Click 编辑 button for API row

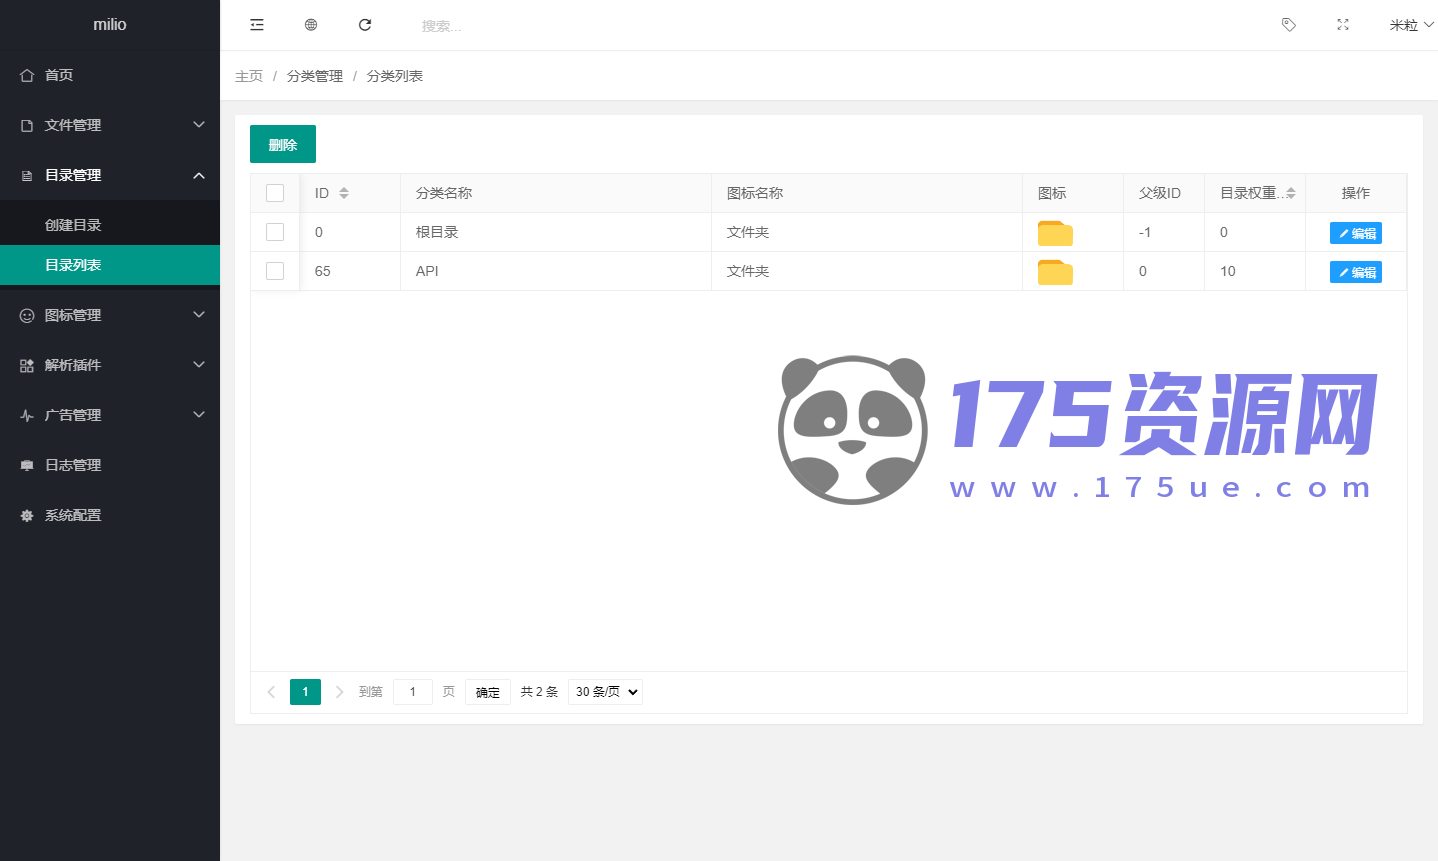[x=1356, y=272]
